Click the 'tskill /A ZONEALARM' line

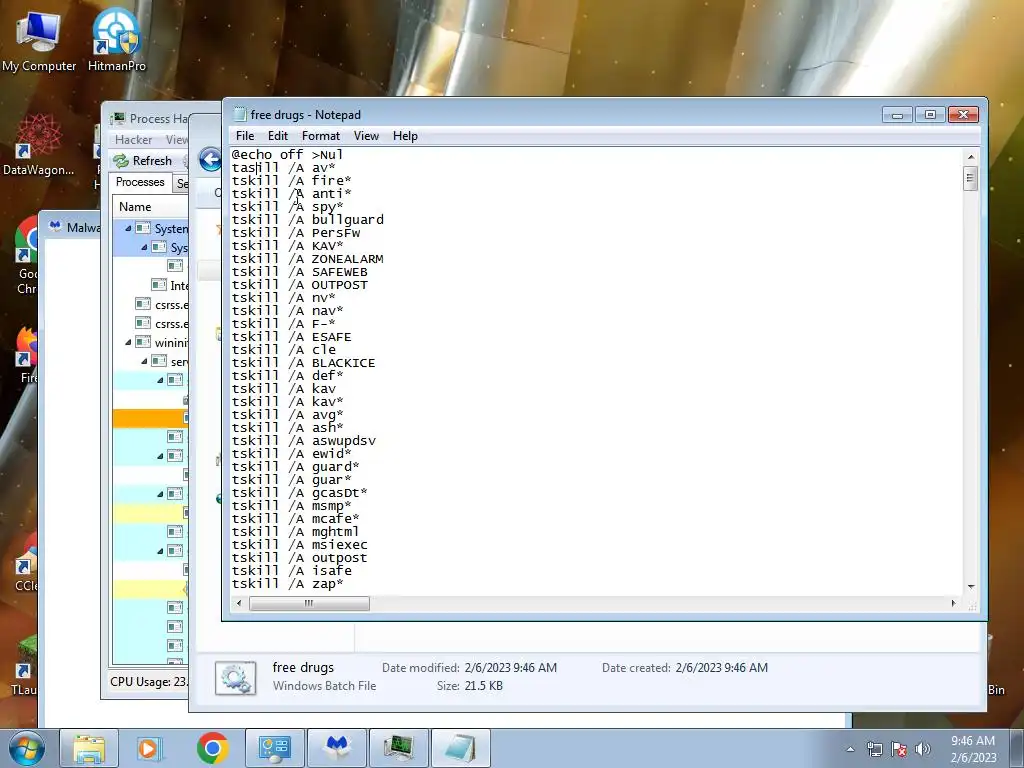pos(308,259)
